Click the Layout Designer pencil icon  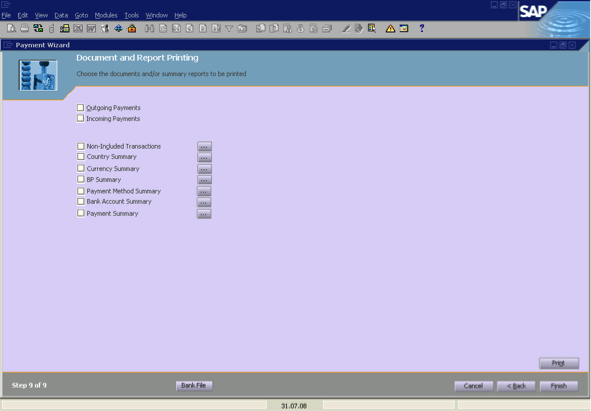coord(346,28)
